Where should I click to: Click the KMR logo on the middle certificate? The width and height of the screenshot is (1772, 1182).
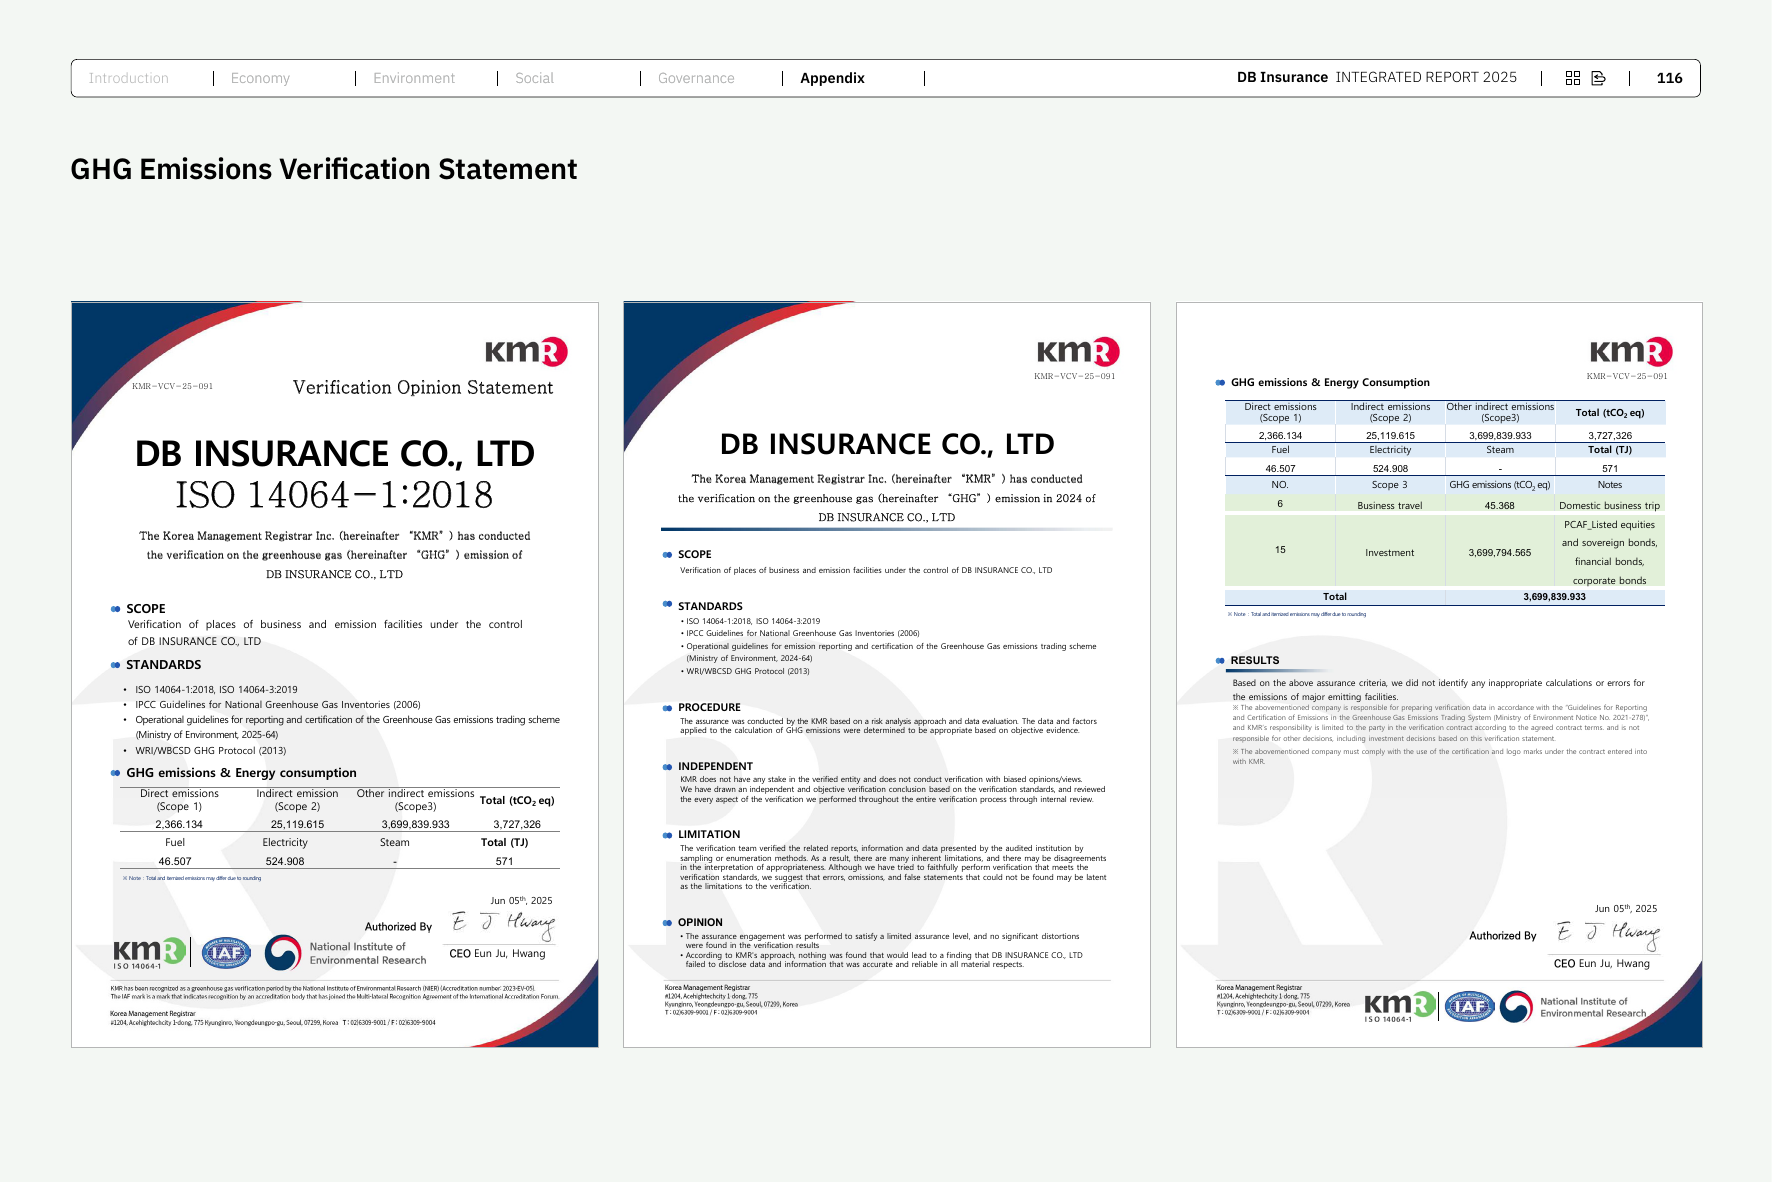point(1078,351)
